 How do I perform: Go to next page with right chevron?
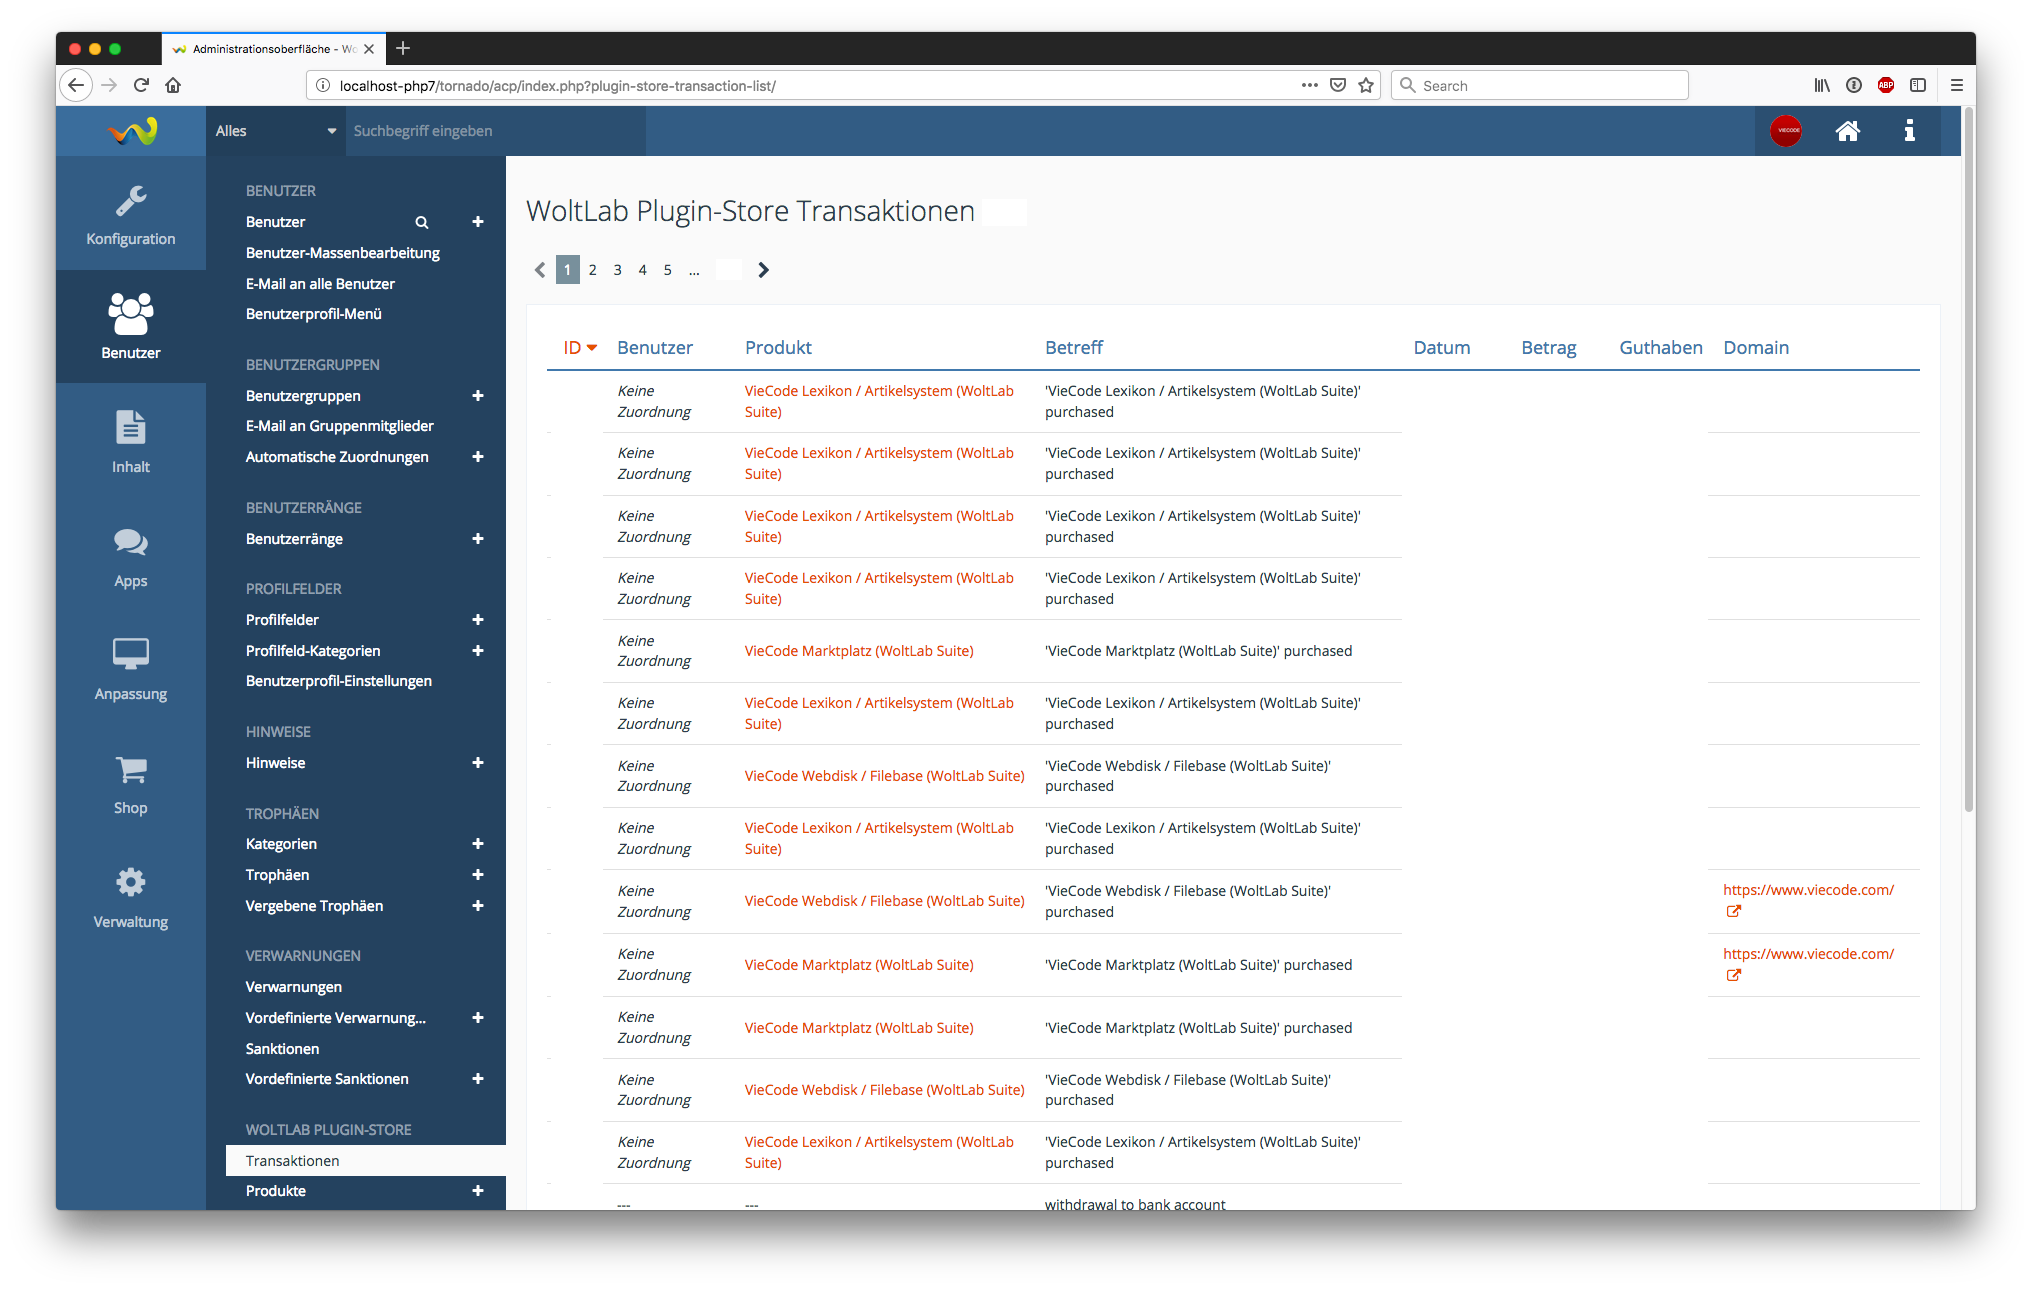(x=763, y=270)
